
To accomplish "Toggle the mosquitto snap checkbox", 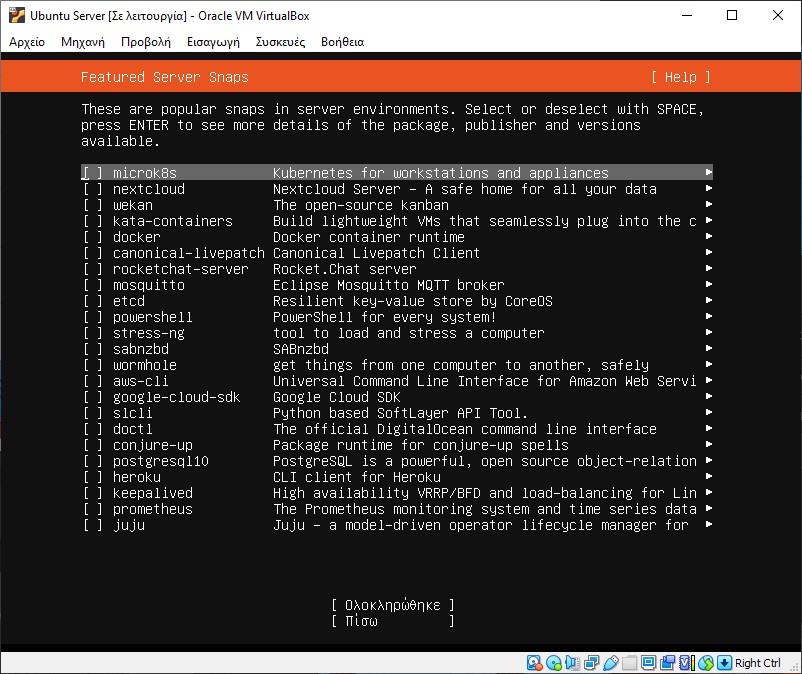I will tap(93, 285).
